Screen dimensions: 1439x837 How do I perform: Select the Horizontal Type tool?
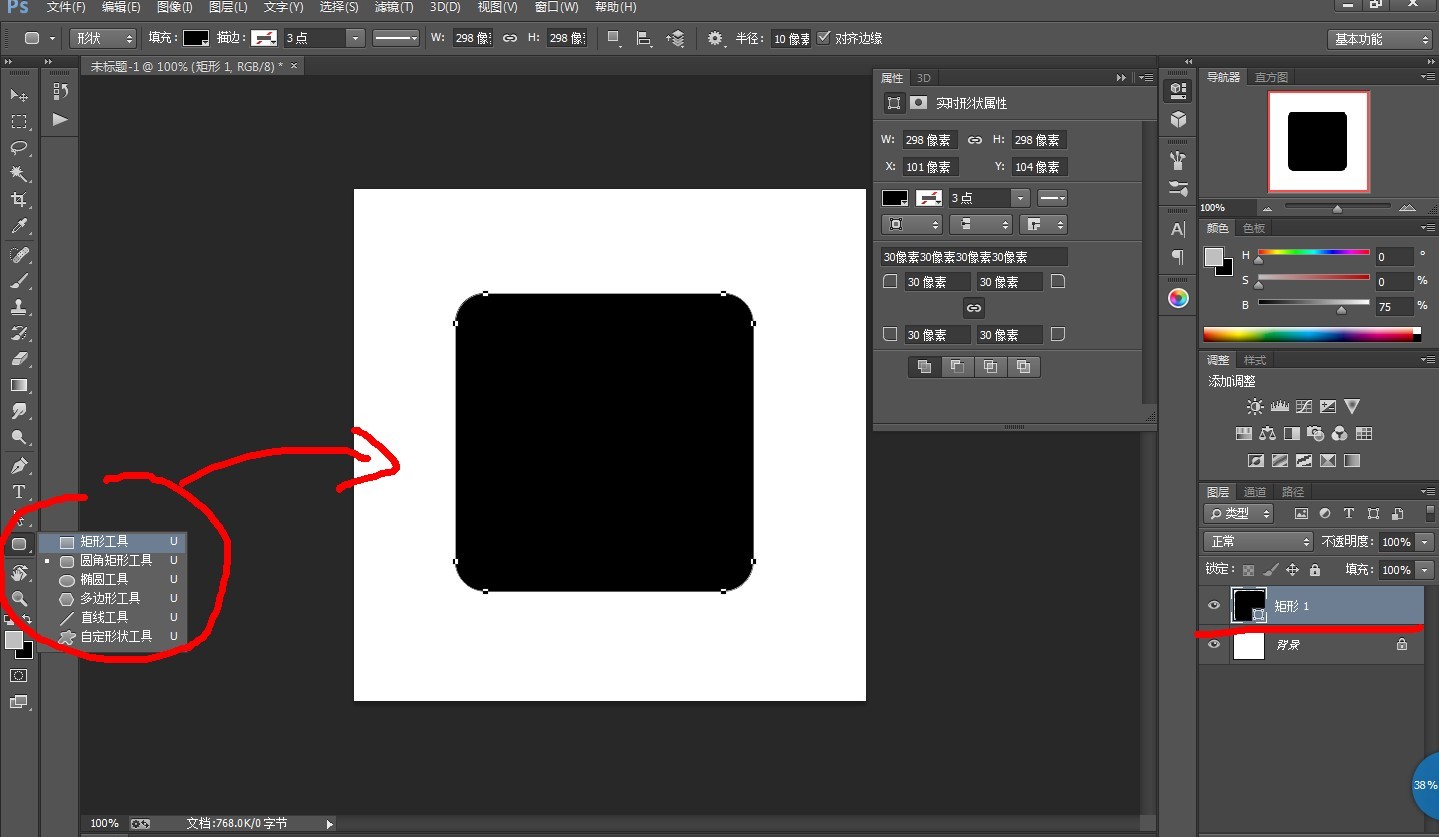pos(19,492)
